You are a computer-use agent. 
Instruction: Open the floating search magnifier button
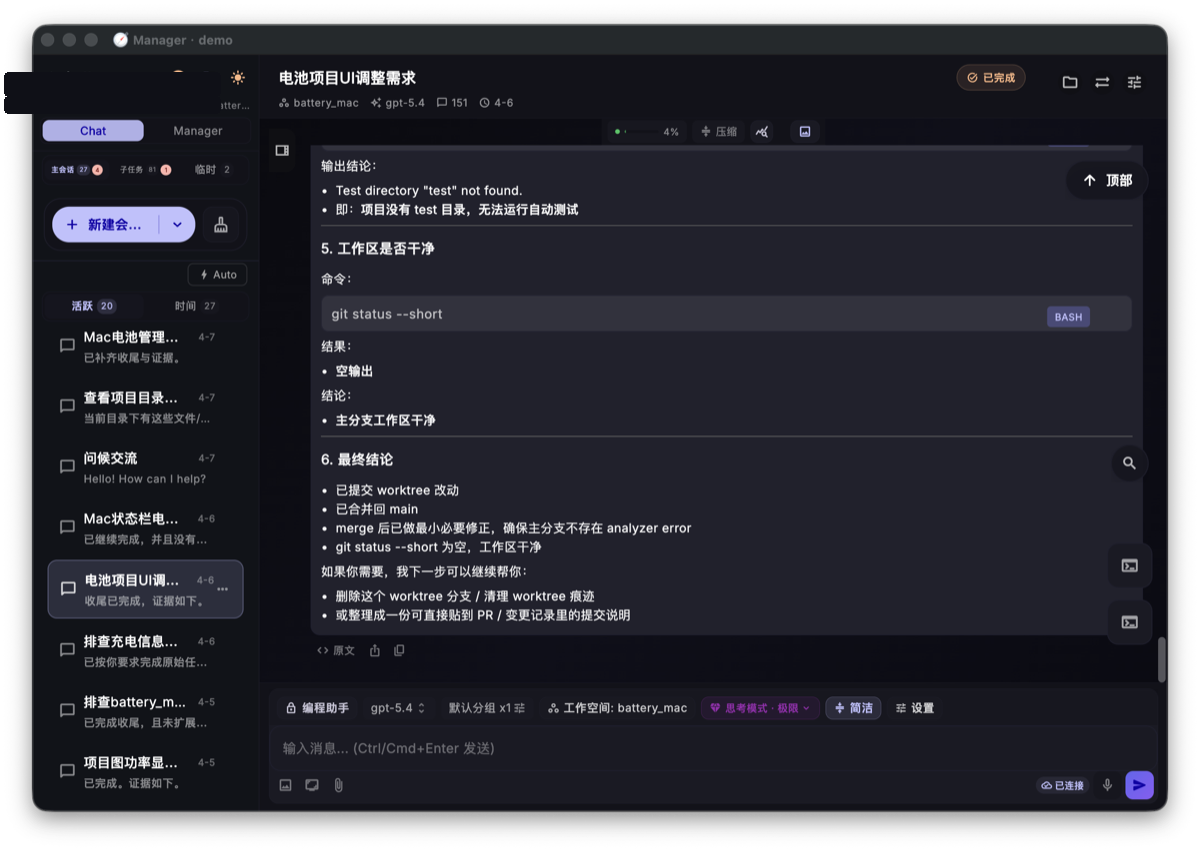tap(1129, 463)
